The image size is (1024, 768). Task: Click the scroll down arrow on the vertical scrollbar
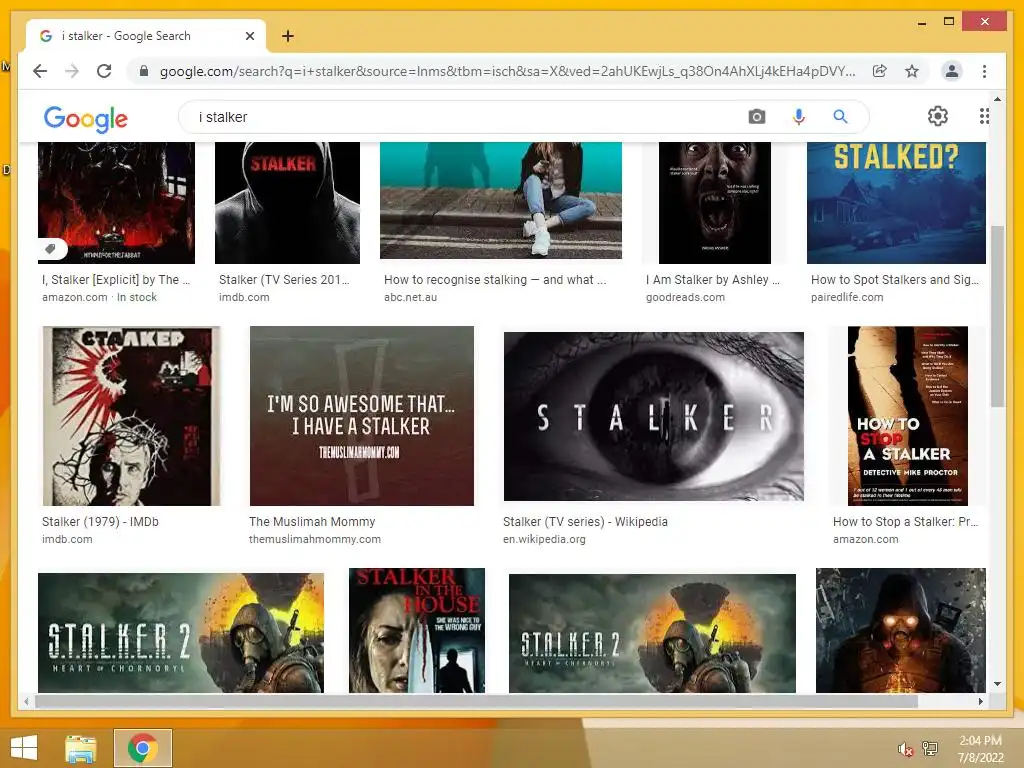pos(997,684)
